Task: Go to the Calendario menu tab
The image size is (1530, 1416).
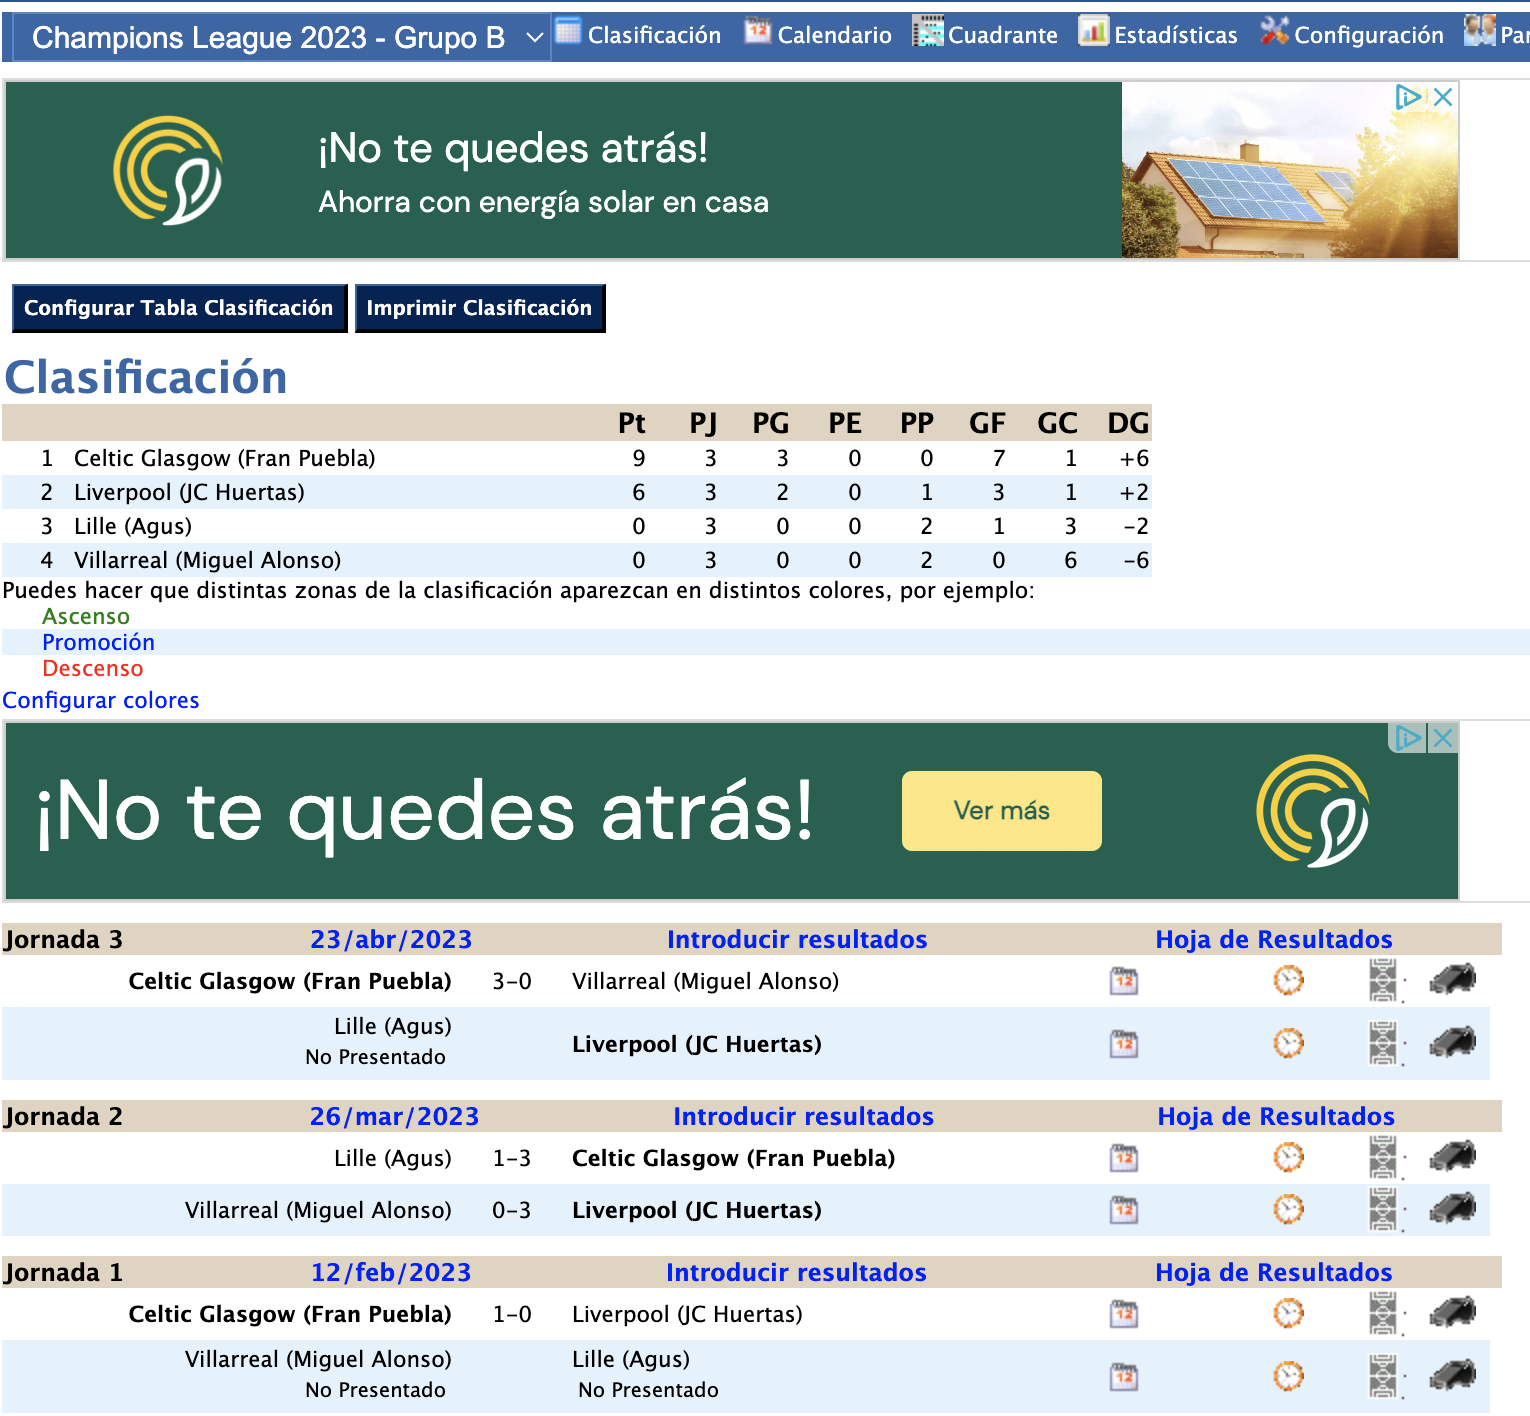Action: pos(818,35)
